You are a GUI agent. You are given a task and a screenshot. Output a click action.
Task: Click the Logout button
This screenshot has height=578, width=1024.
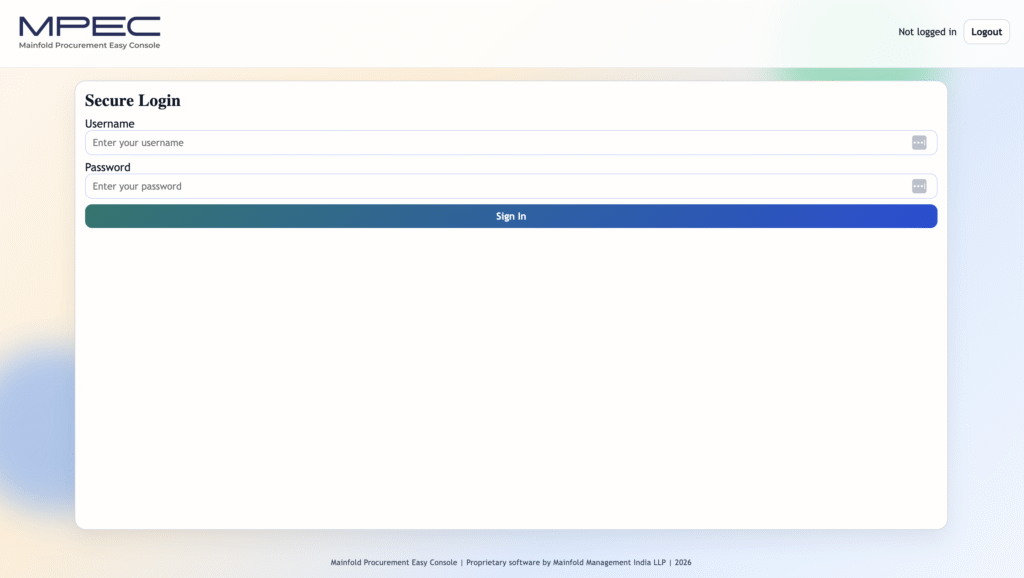(986, 32)
